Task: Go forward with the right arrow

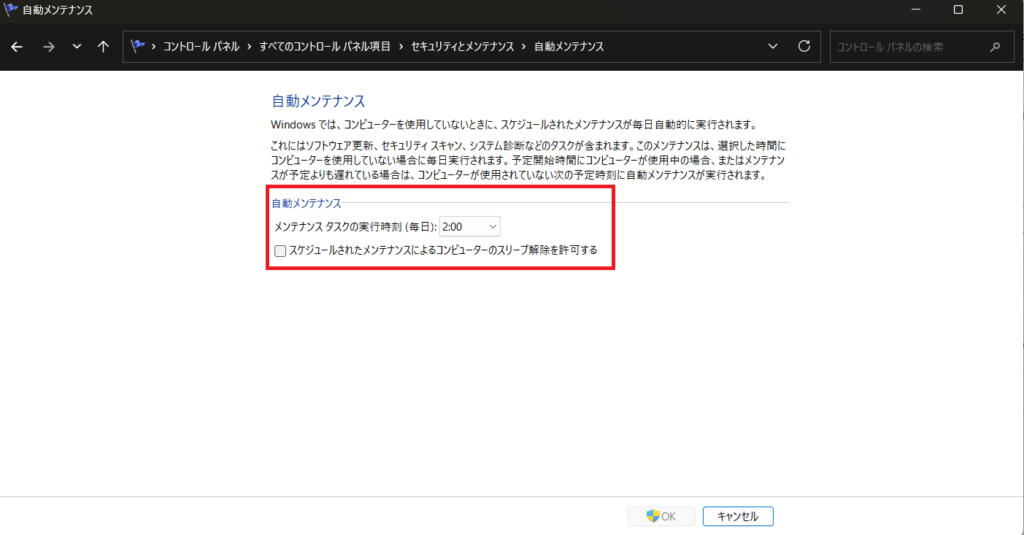Action: pyautogui.click(x=48, y=47)
